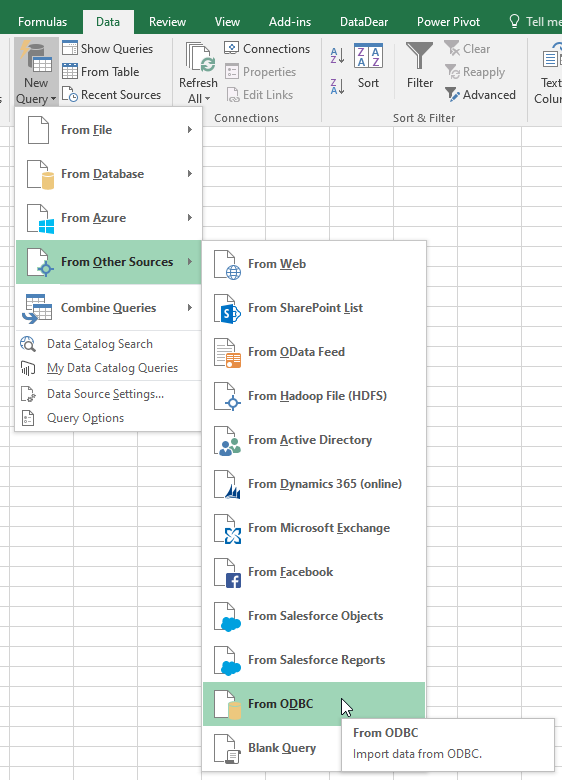Toggle the Filter funnel button
Viewport: 562px width, 780px height.
(x=420, y=66)
